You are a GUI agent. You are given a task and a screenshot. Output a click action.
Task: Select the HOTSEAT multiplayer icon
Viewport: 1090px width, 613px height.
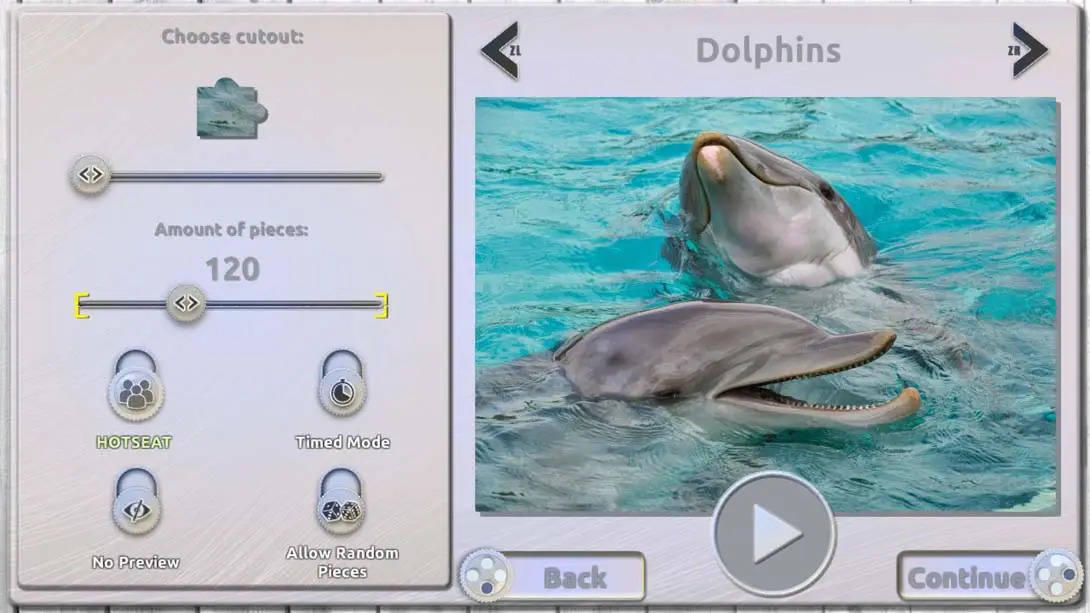(x=135, y=392)
